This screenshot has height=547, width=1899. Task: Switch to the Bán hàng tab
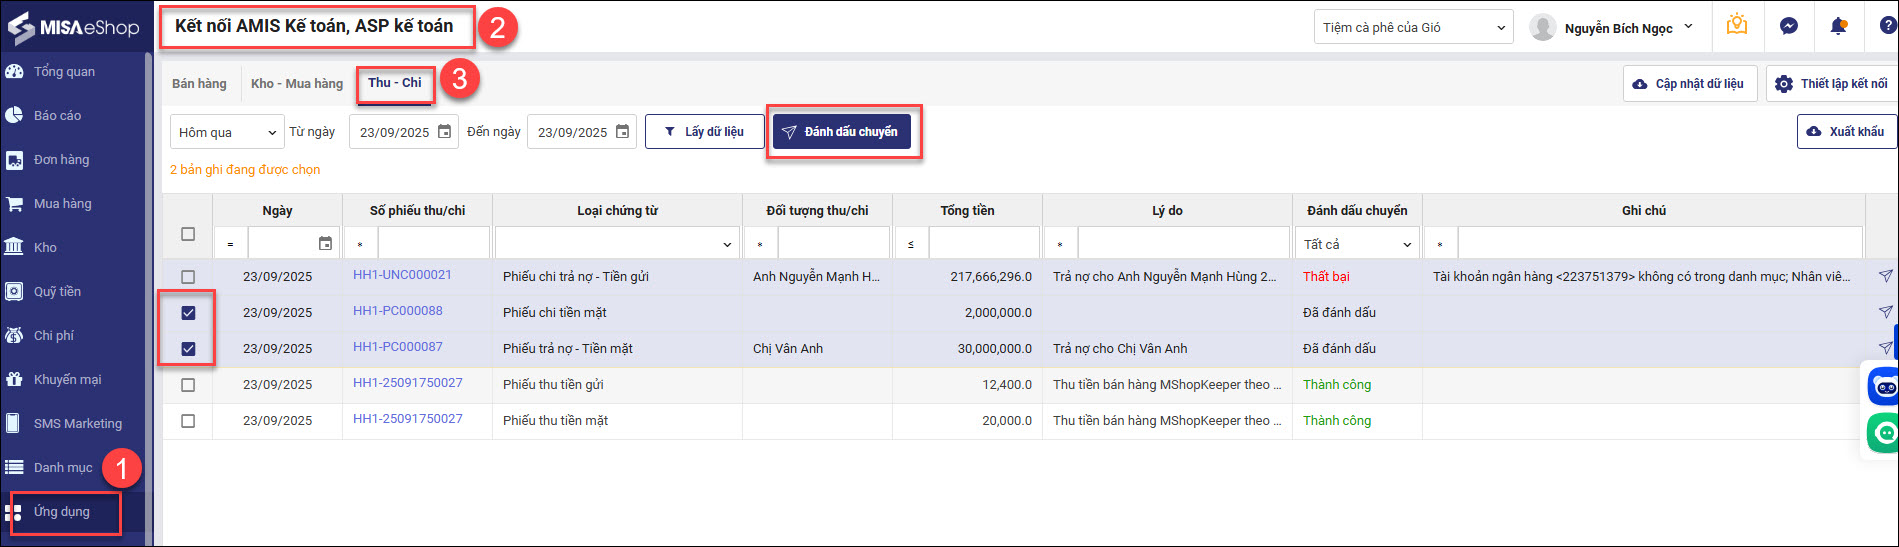(199, 84)
